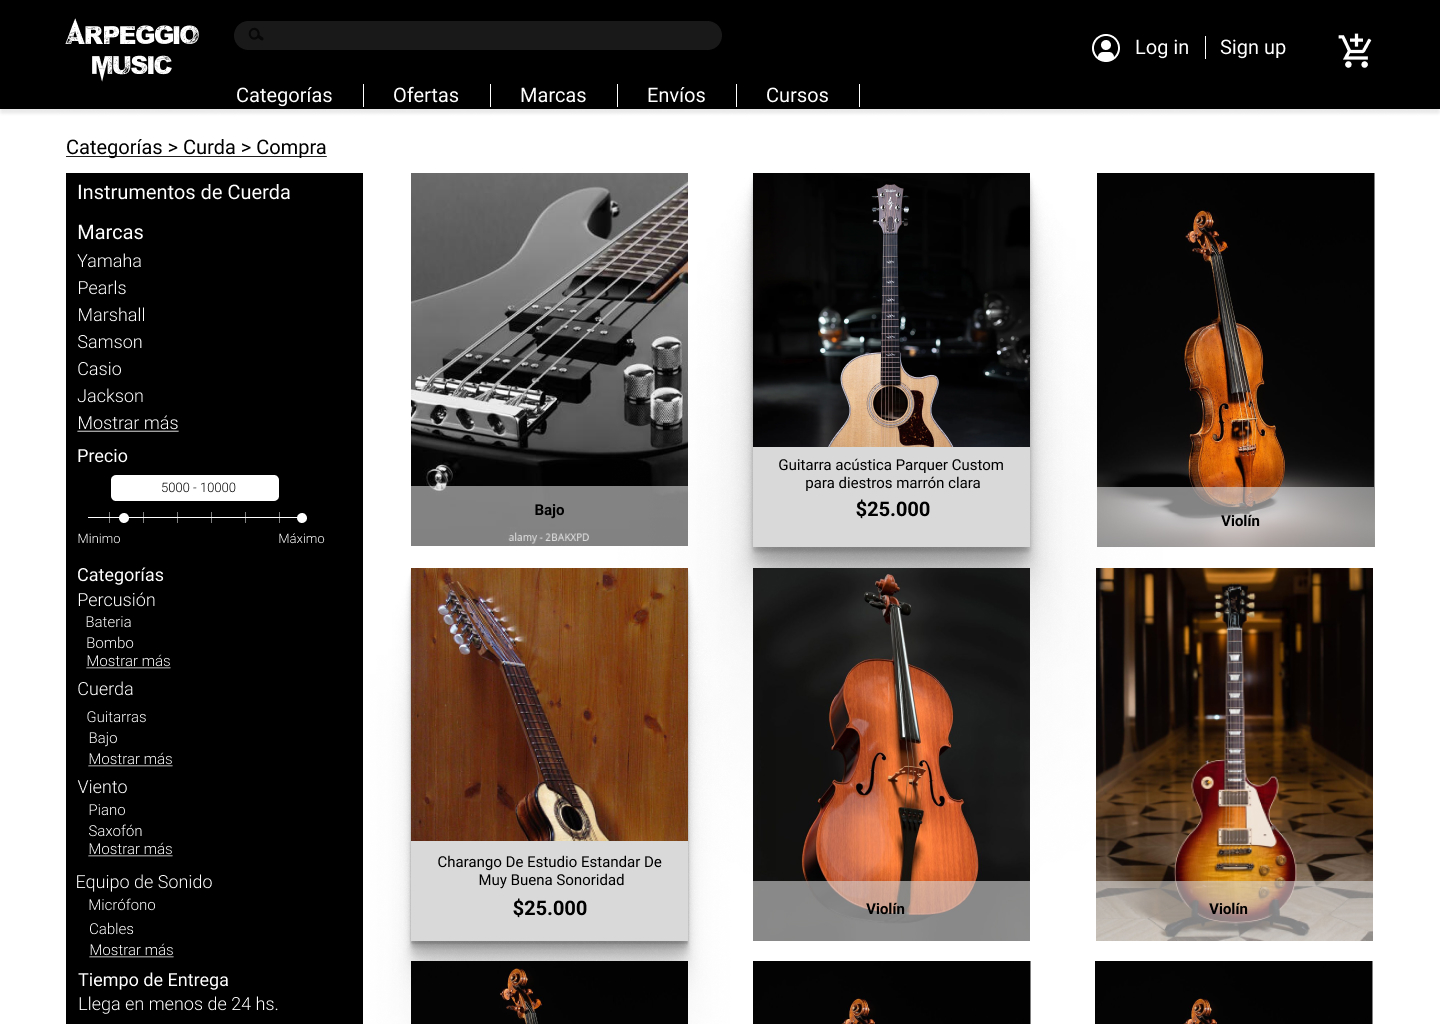The height and width of the screenshot is (1024, 1440).
Task: Click the minimum price slider handle
Action: coord(124,518)
